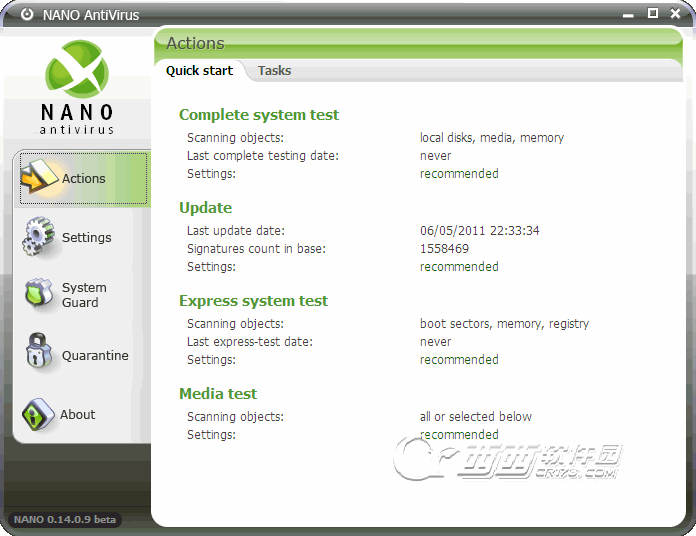Click 'local disks, media, memory' value
696x536 pixels.
point(492,138)
